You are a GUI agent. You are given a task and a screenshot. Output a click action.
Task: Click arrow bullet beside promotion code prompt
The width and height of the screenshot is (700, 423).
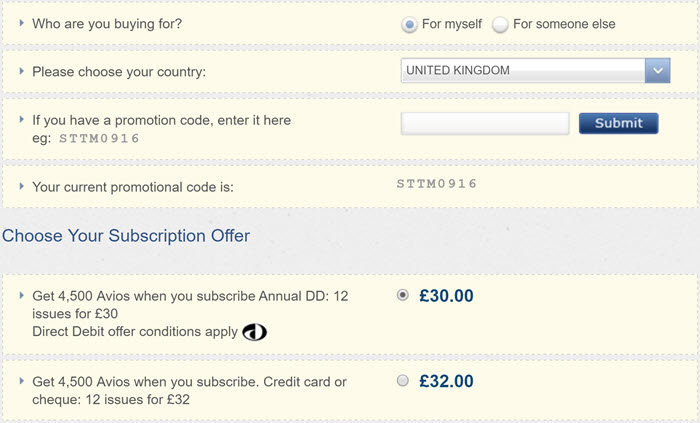click(x=21, y=119)
